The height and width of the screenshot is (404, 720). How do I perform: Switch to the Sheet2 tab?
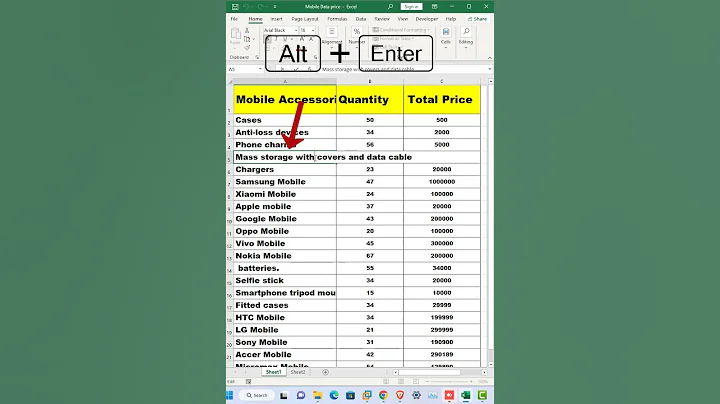click(x=298, y=372)
